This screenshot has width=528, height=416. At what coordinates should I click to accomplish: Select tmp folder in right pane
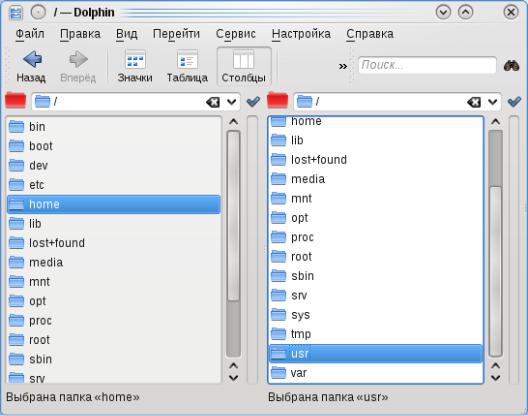click(x=376, y=334)
